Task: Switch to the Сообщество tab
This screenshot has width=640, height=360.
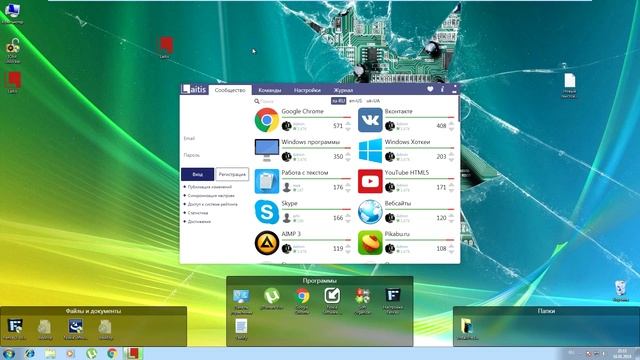Action: [230, 90]
